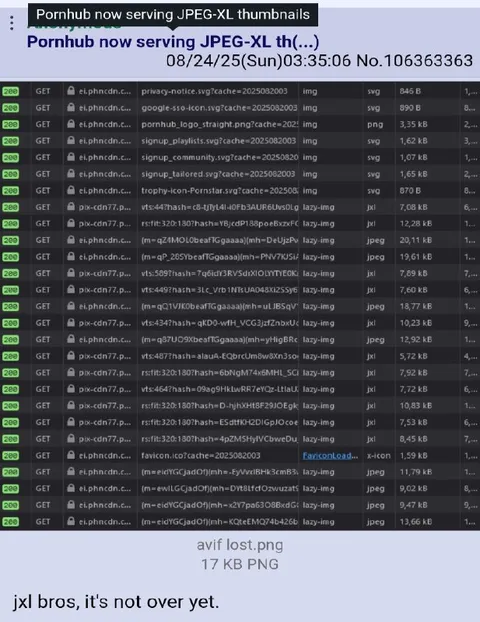The image size is (480, 622).
Task: Select the (m=qQ1VJK0beaf request file name
Action: (220, 306)
